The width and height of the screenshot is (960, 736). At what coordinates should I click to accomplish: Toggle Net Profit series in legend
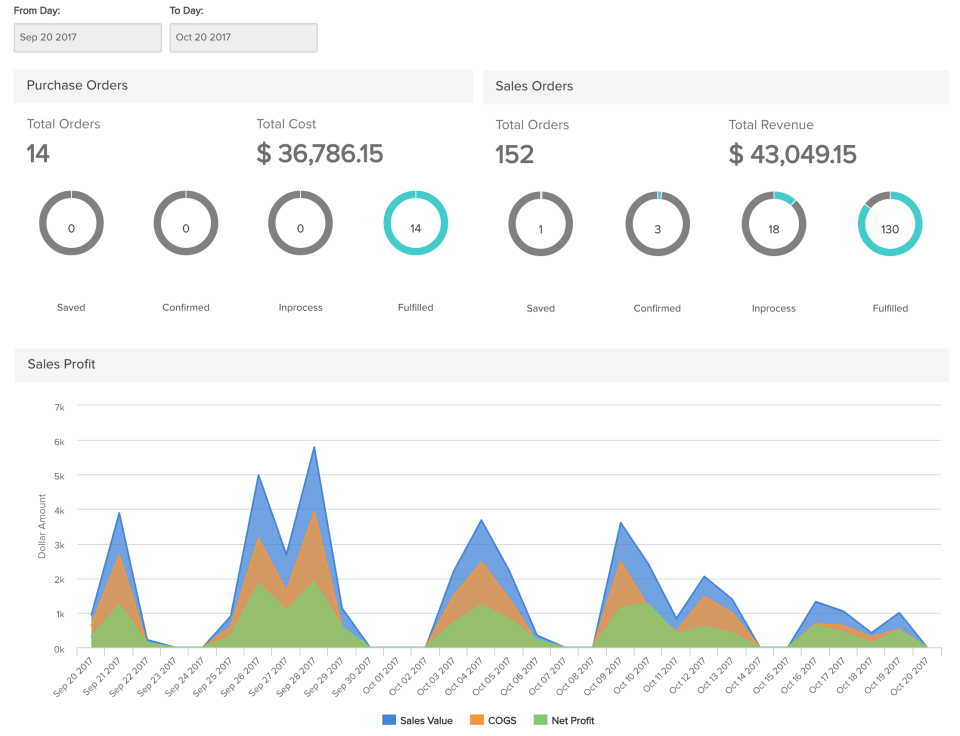(x=564, y=720)
